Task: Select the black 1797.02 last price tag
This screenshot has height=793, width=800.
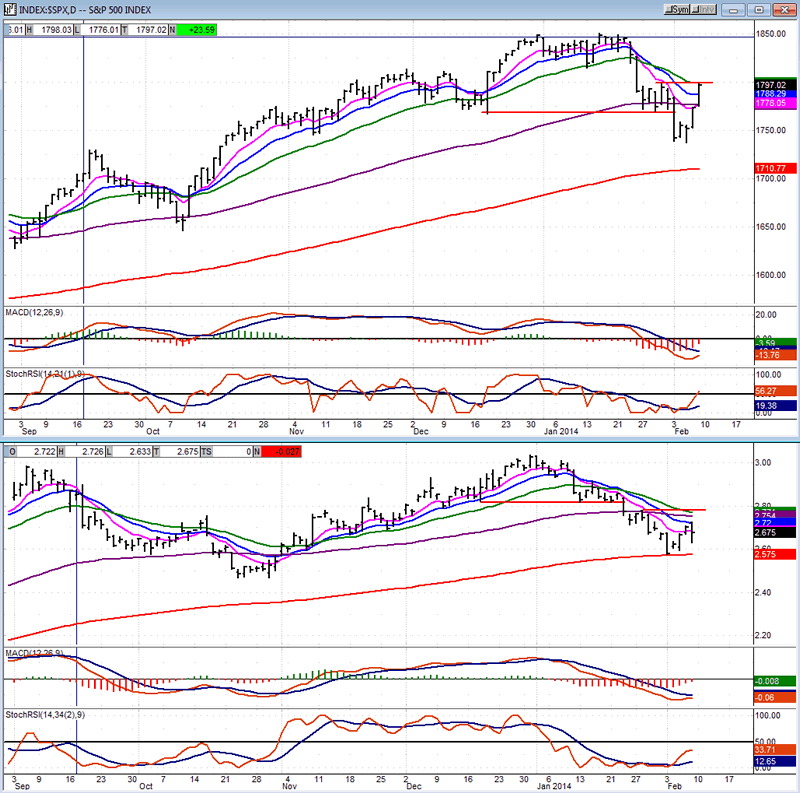Action: (775, 87)
